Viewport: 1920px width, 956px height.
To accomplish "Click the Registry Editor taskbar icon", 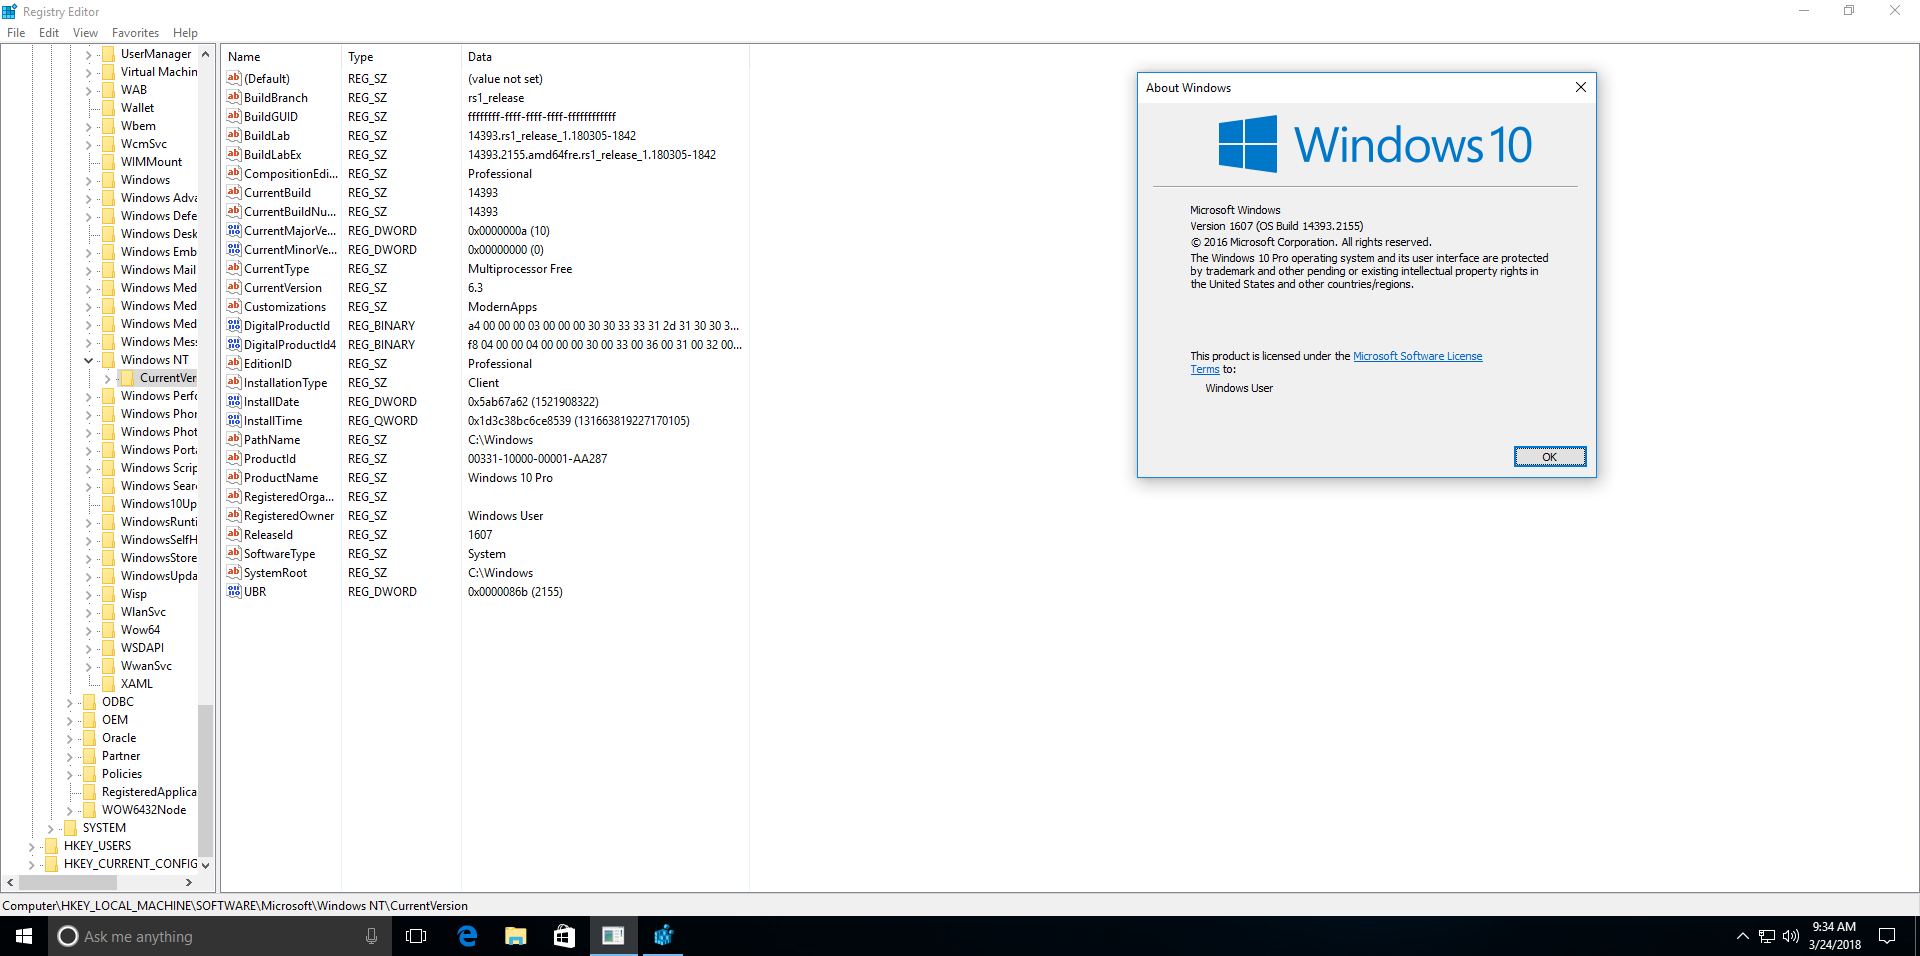I will (x=663, y=936).
